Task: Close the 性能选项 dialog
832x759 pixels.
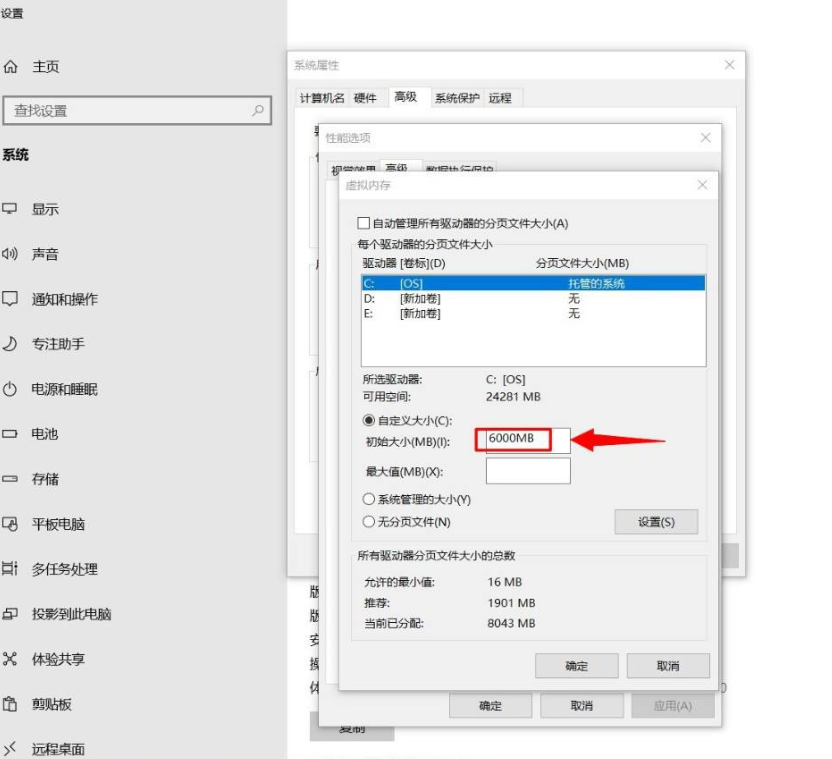Action: (x=706, y=138)
